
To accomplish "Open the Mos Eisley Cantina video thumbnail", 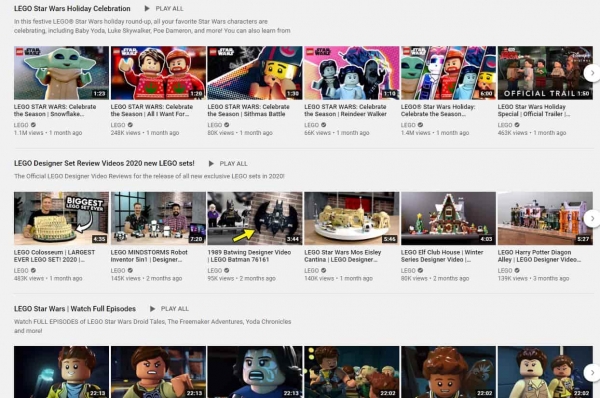I will [352, 219].
